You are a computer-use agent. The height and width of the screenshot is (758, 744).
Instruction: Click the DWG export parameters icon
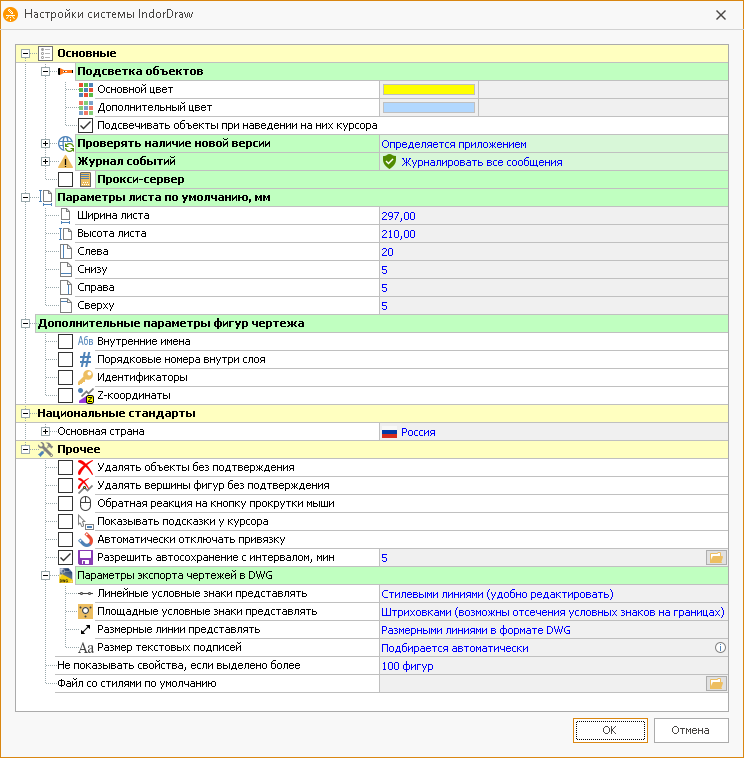pos(65,575)
